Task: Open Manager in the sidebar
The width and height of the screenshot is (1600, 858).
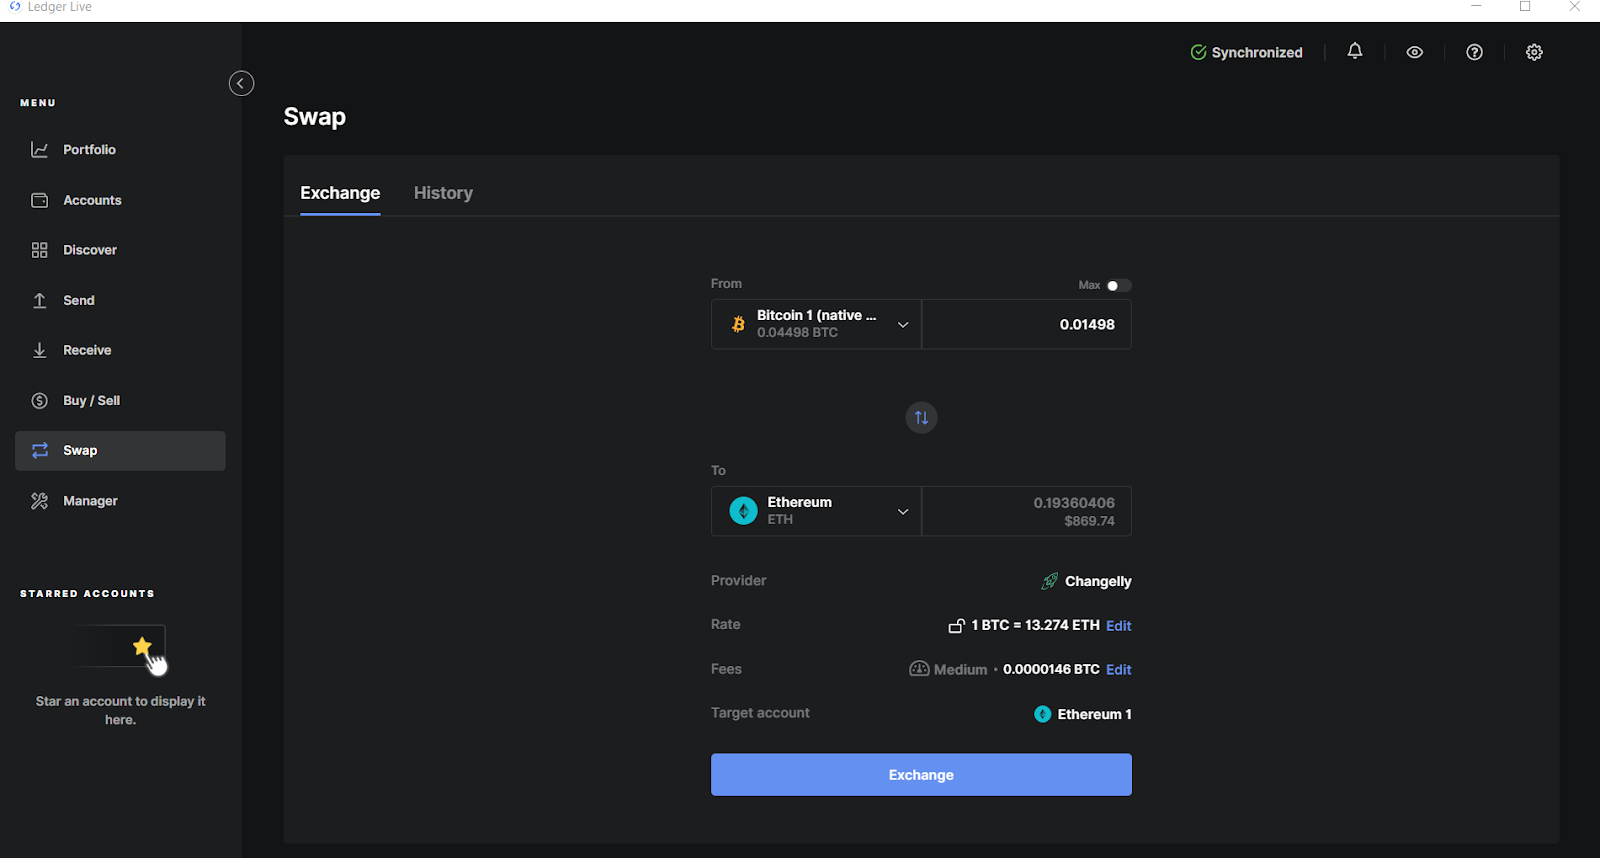Action: coord(90,501)
